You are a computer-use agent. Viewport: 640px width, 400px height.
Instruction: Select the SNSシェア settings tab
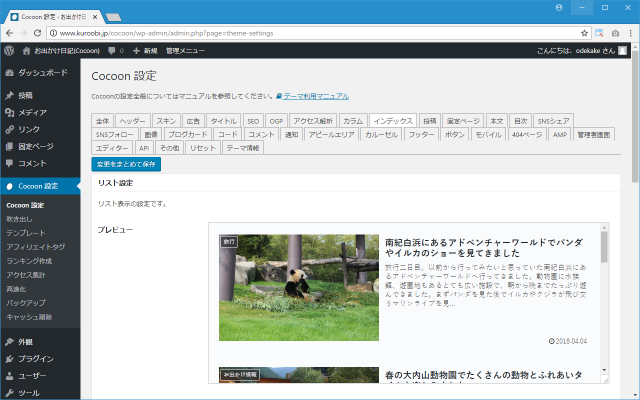click(x=554, y=120)
